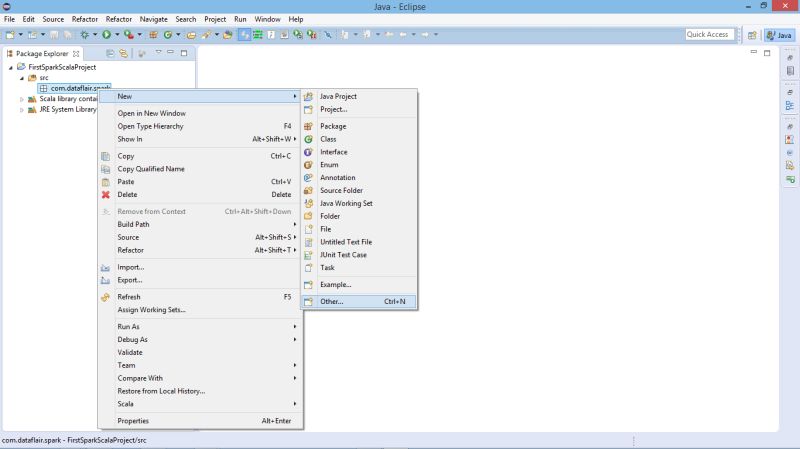Open the Edit menu
Image resolution: width=800 pixels, height=449 pixels.
29,19
